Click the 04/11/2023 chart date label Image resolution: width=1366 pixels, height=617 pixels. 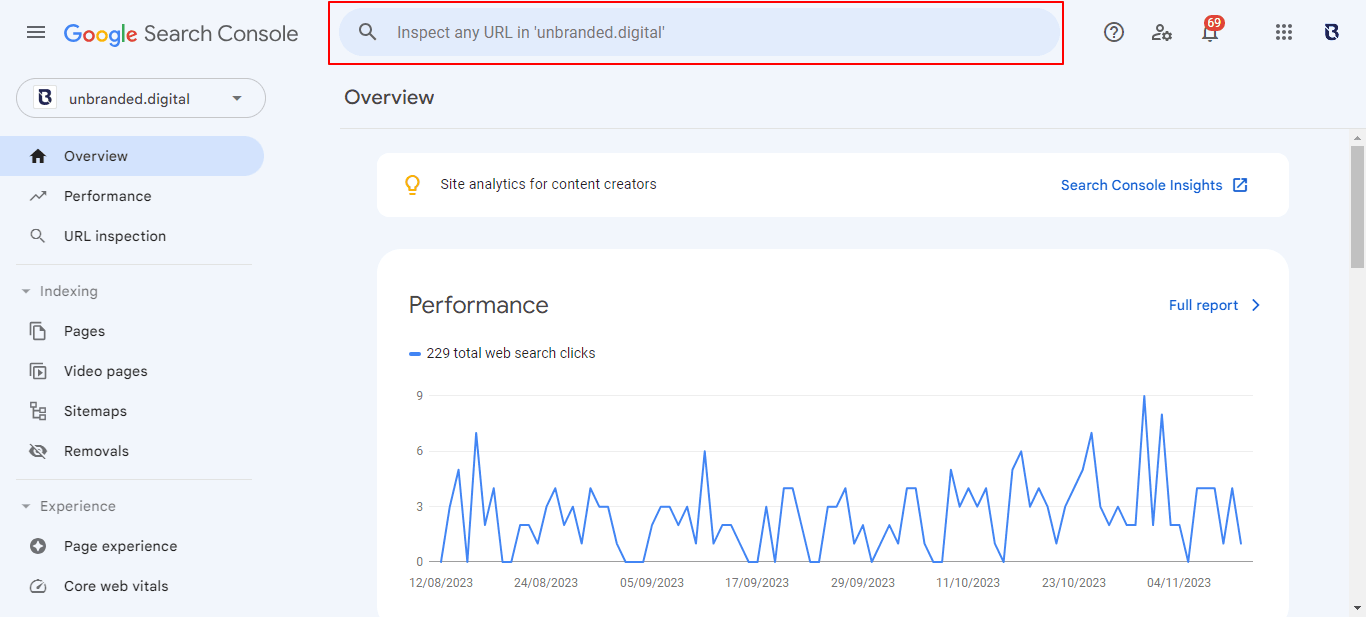1179,582
